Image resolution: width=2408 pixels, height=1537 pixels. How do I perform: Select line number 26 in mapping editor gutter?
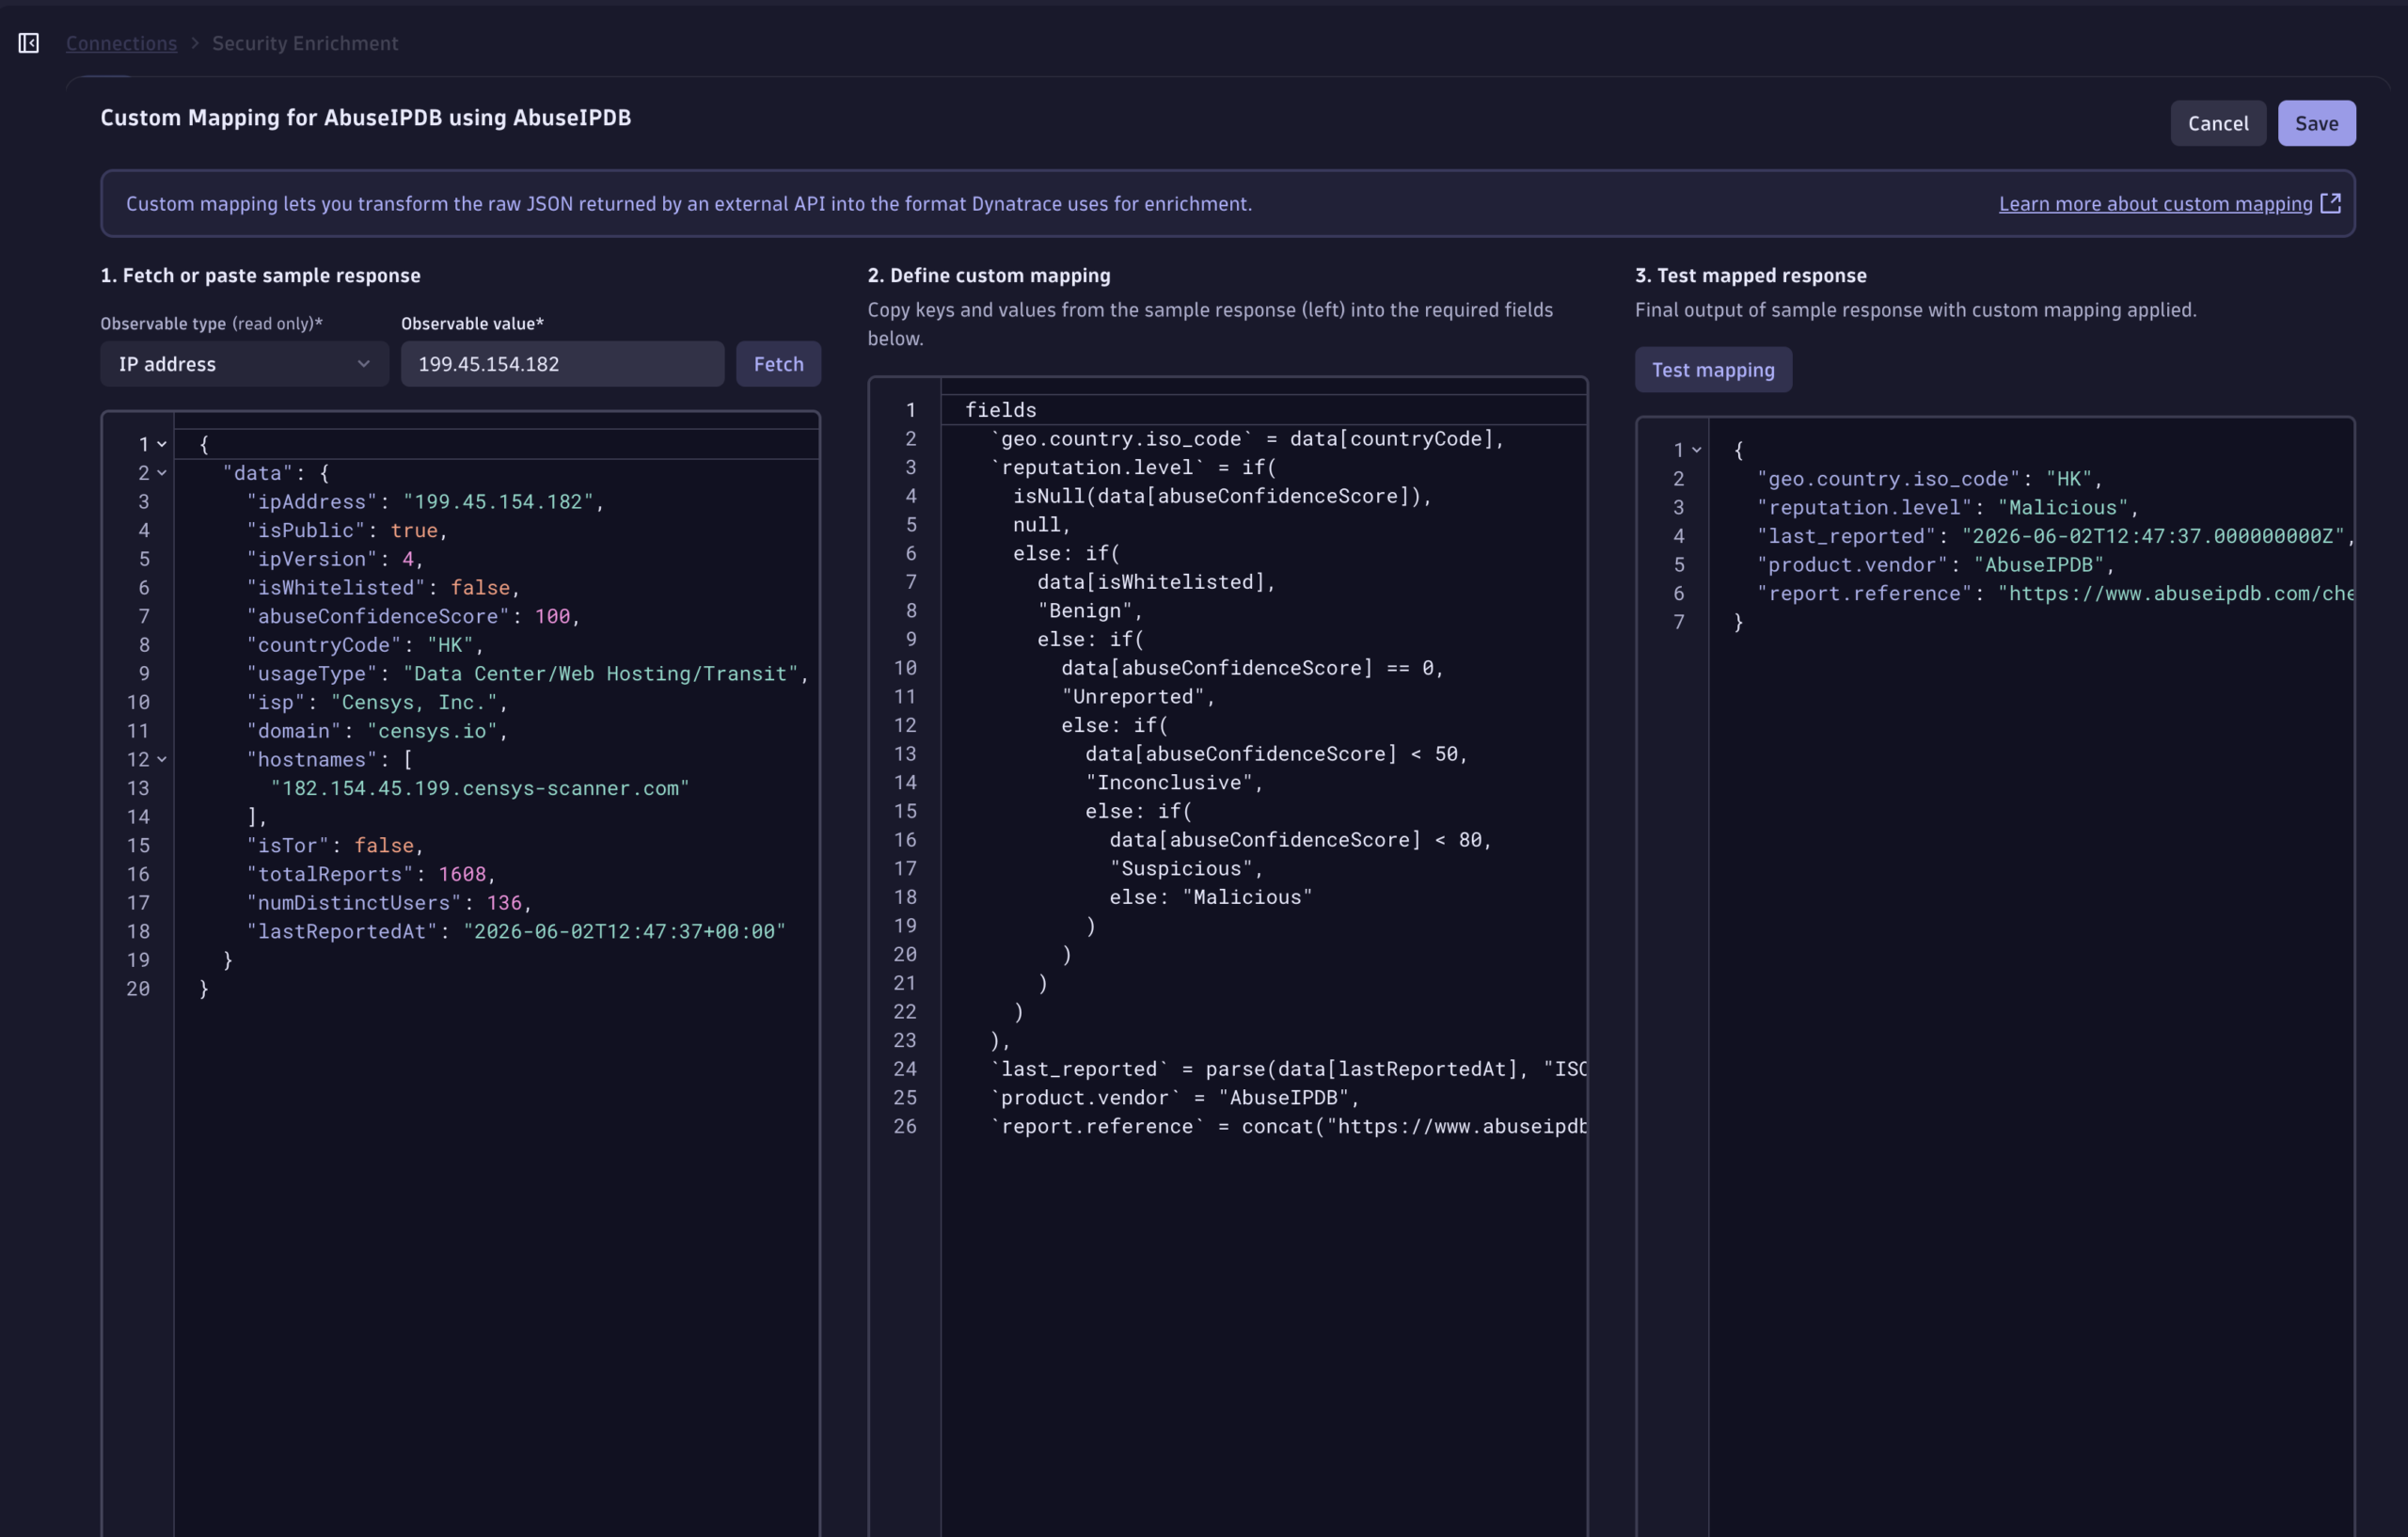point(904,1127)
